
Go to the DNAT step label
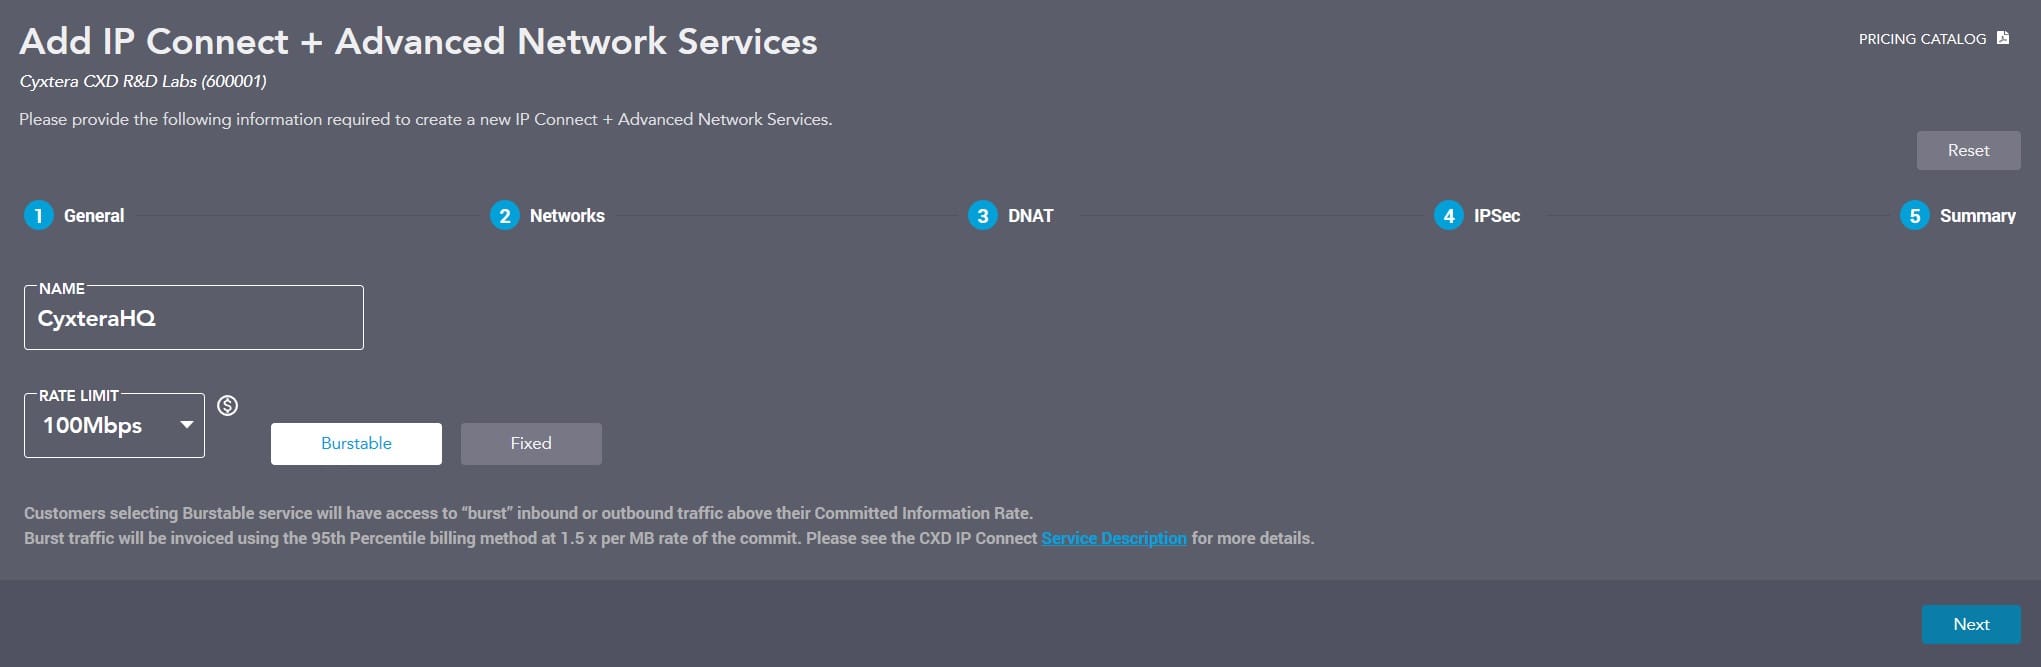pyautogui.click(x=1030, y=215)
